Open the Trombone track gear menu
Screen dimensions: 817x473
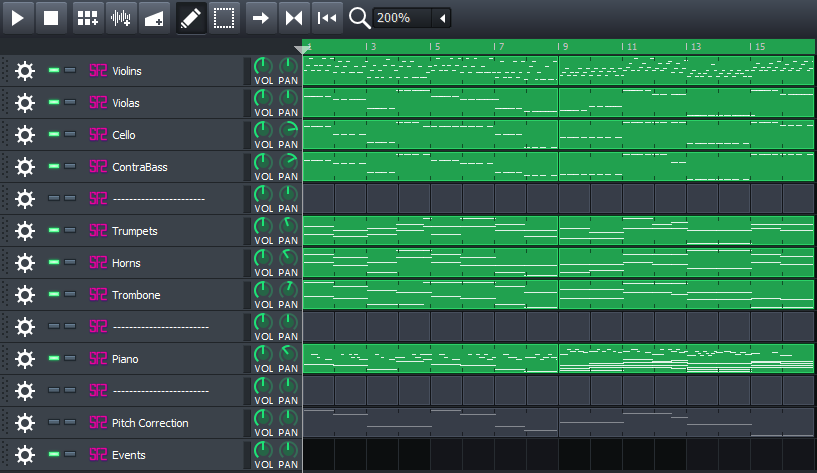pyautogui.click(x=24, y=295)
